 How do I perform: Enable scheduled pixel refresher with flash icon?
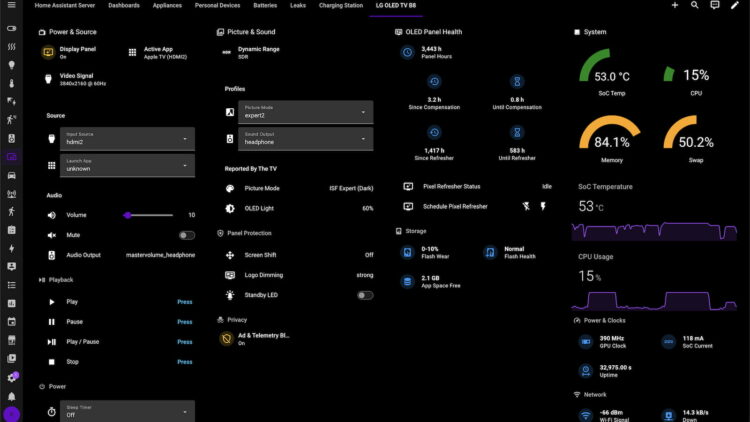[543, 206]
